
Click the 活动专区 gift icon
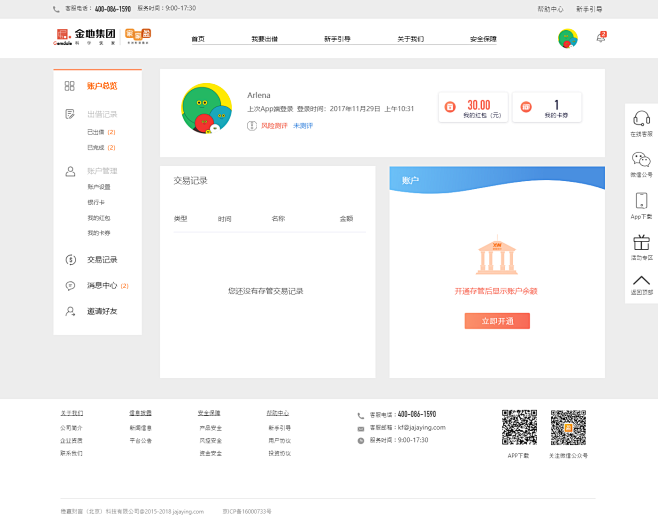tap(641, 243)
